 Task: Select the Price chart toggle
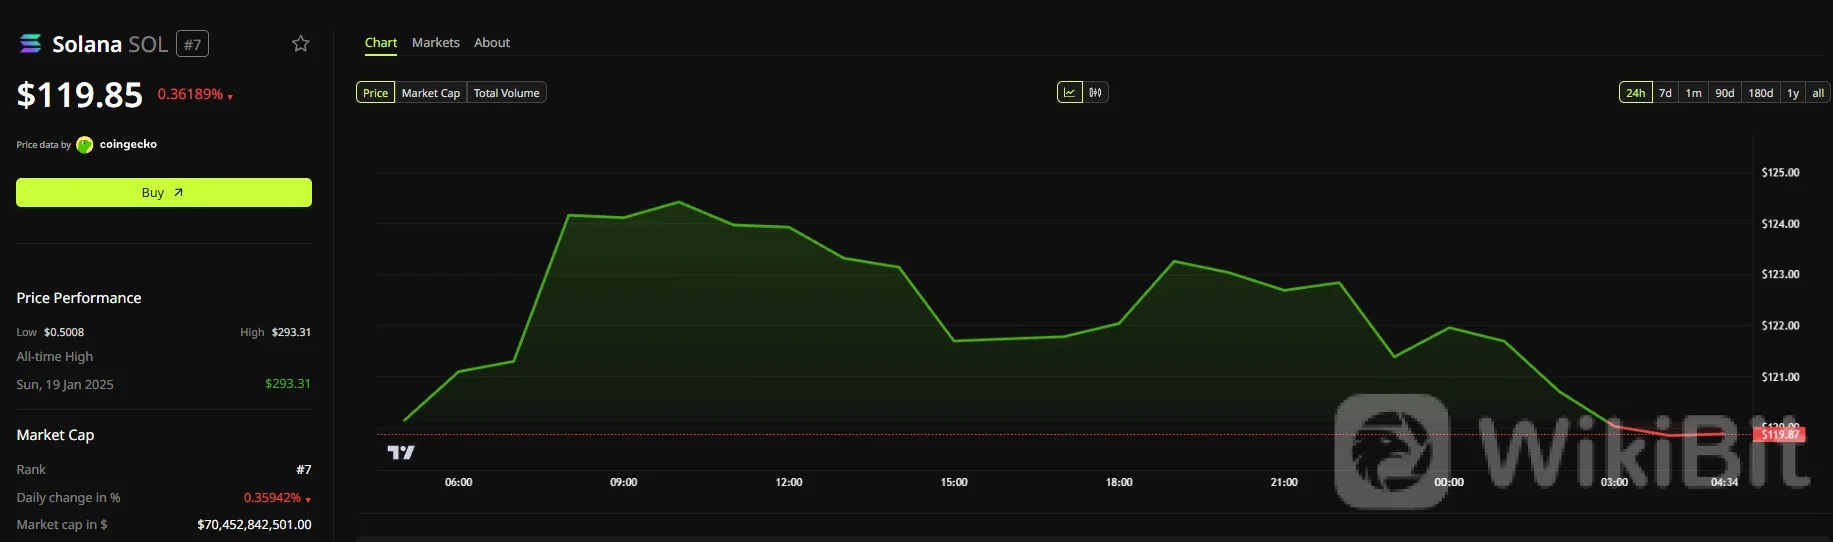pyautogui.click(x=376, y=92)
